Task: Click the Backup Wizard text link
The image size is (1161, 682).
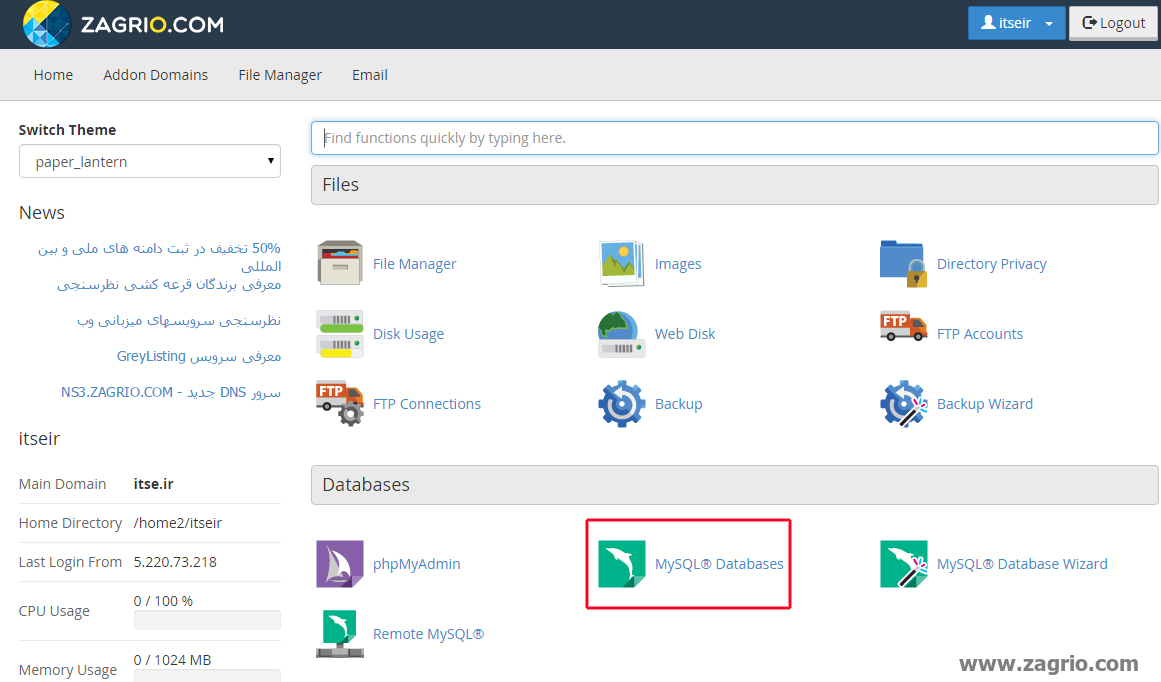Action: [985, 404]
